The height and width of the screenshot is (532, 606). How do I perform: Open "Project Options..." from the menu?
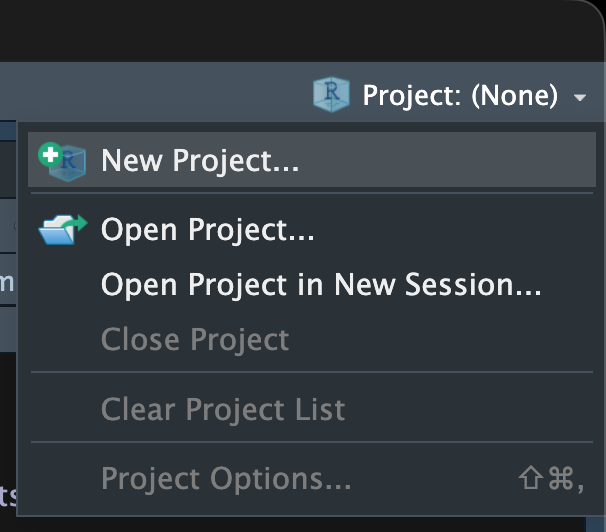click(x=226, y=479)
